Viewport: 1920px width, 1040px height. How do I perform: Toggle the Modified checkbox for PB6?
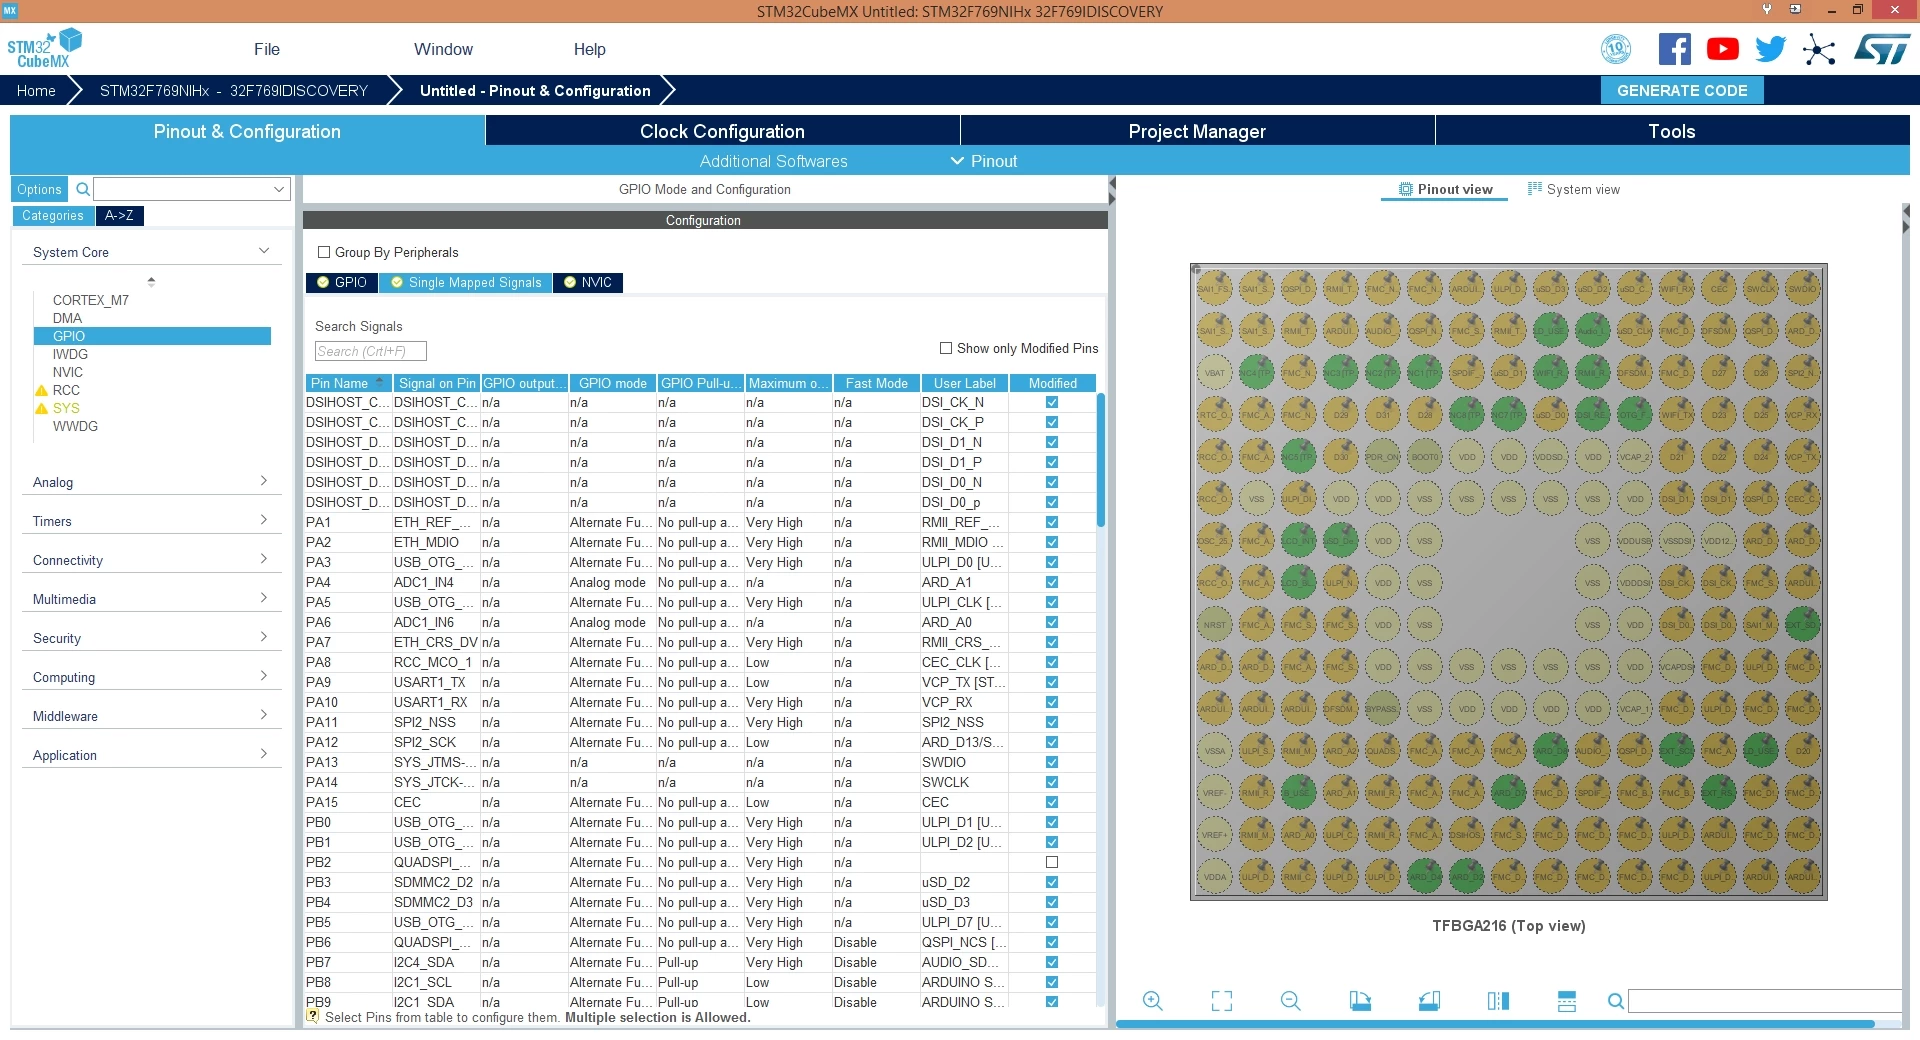tap(1052, 942)
